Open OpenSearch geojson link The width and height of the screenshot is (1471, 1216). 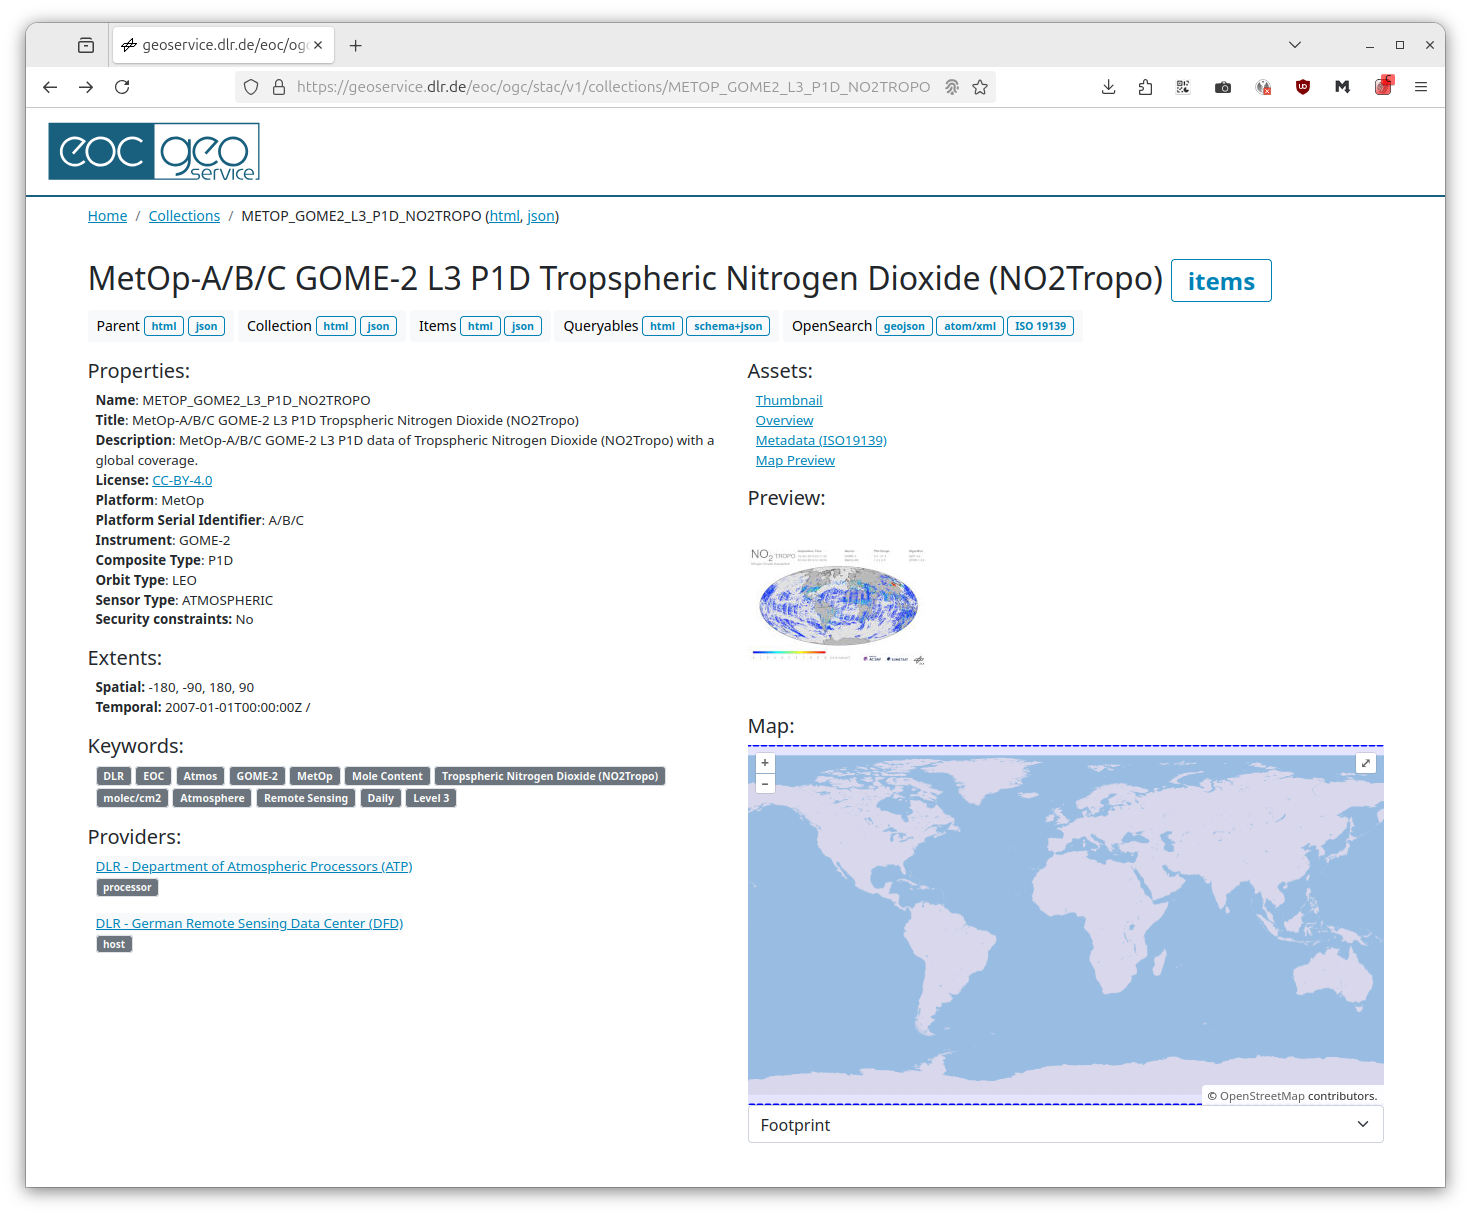(904, 326)
